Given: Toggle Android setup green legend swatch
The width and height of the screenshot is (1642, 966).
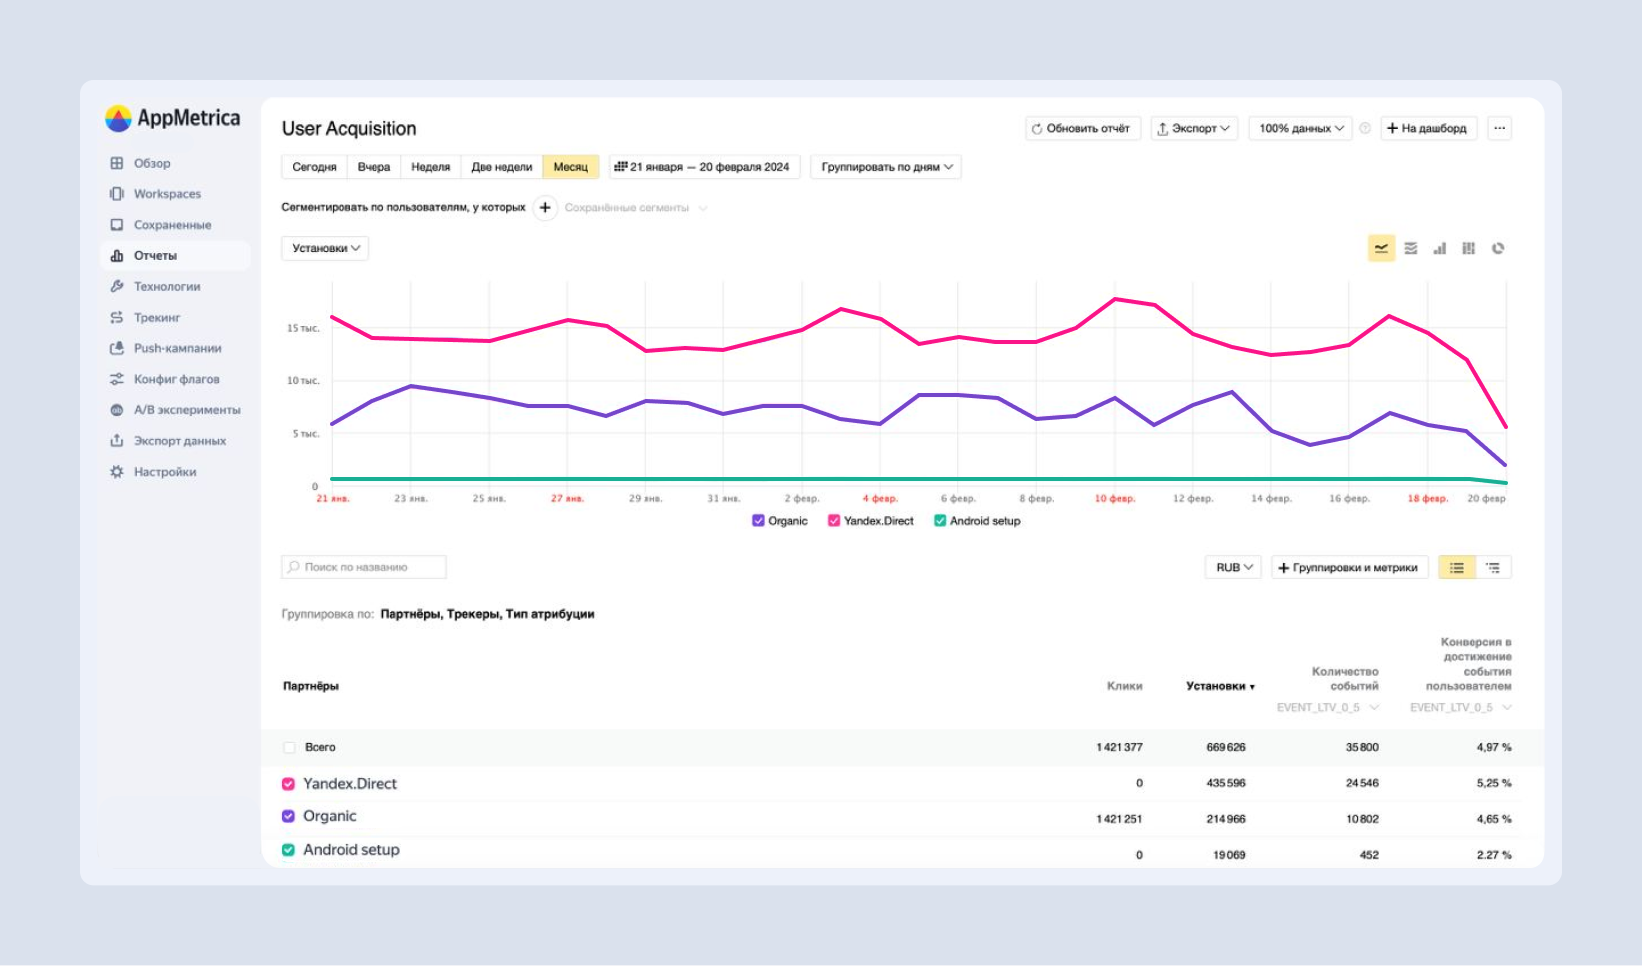Looking at the screenshot, I should click(940, 521).
